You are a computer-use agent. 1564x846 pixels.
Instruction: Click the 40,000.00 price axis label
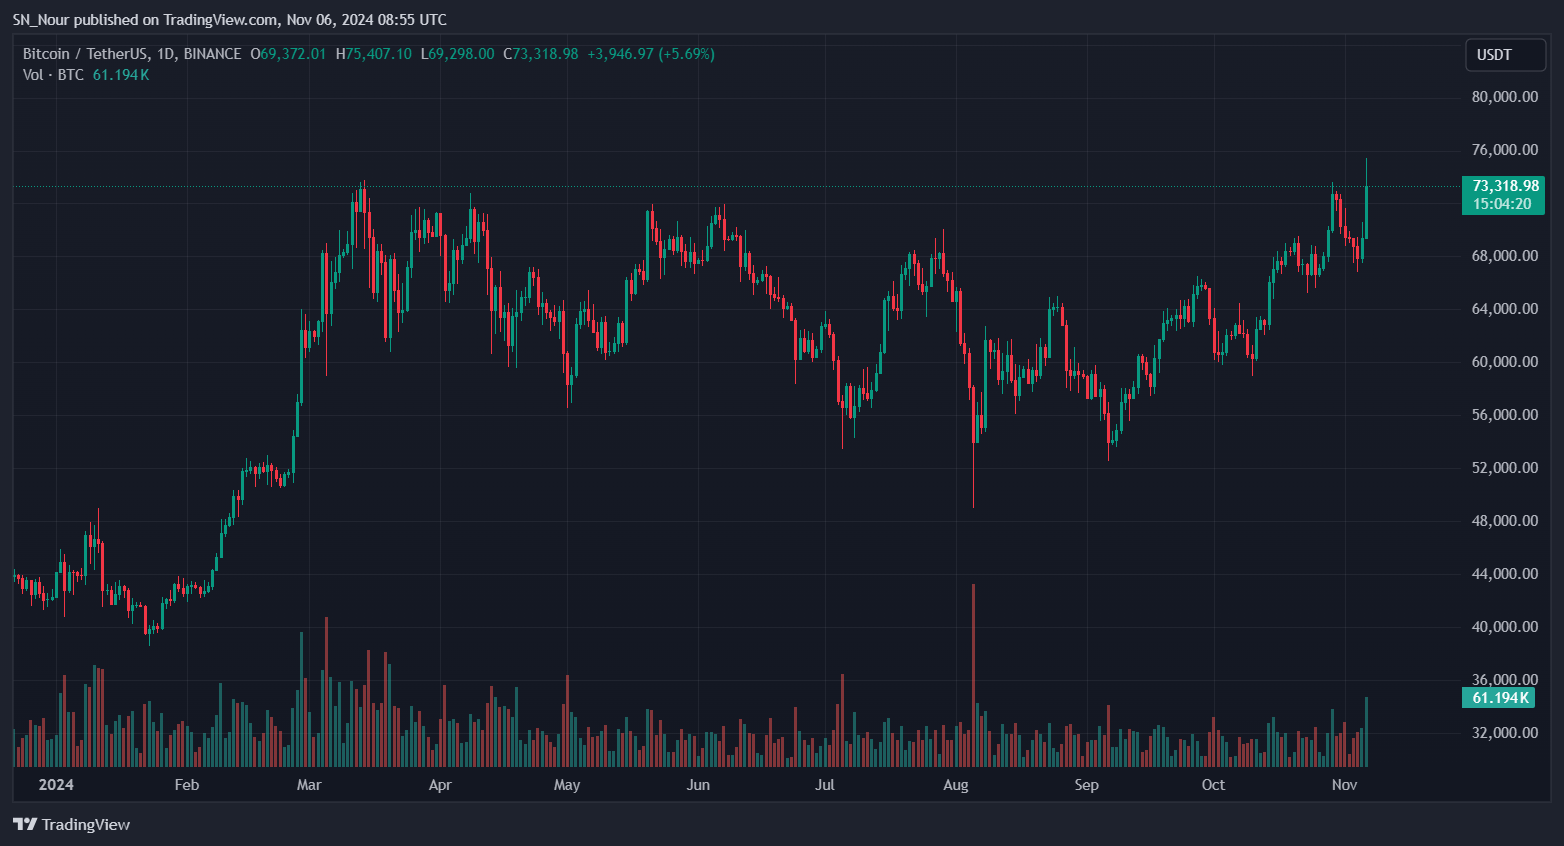(1505, 627)
